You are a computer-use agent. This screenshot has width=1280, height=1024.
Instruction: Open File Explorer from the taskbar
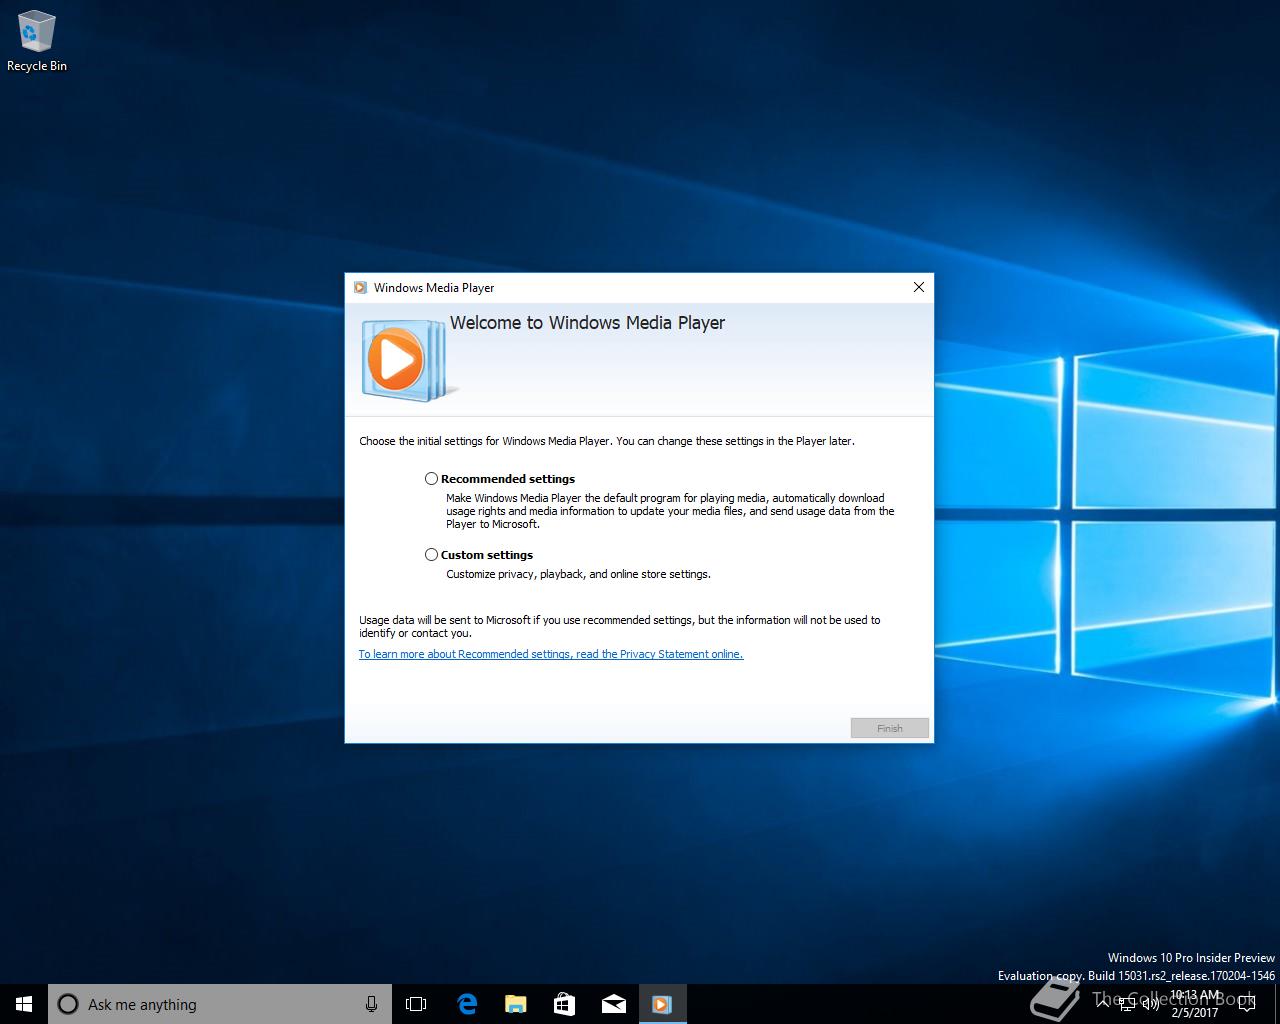(515, 1004)
